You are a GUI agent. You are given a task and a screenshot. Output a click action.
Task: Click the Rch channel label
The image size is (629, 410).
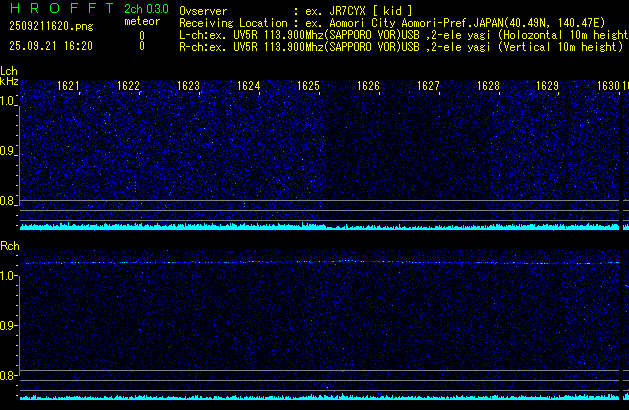click(x=10, y=246)
